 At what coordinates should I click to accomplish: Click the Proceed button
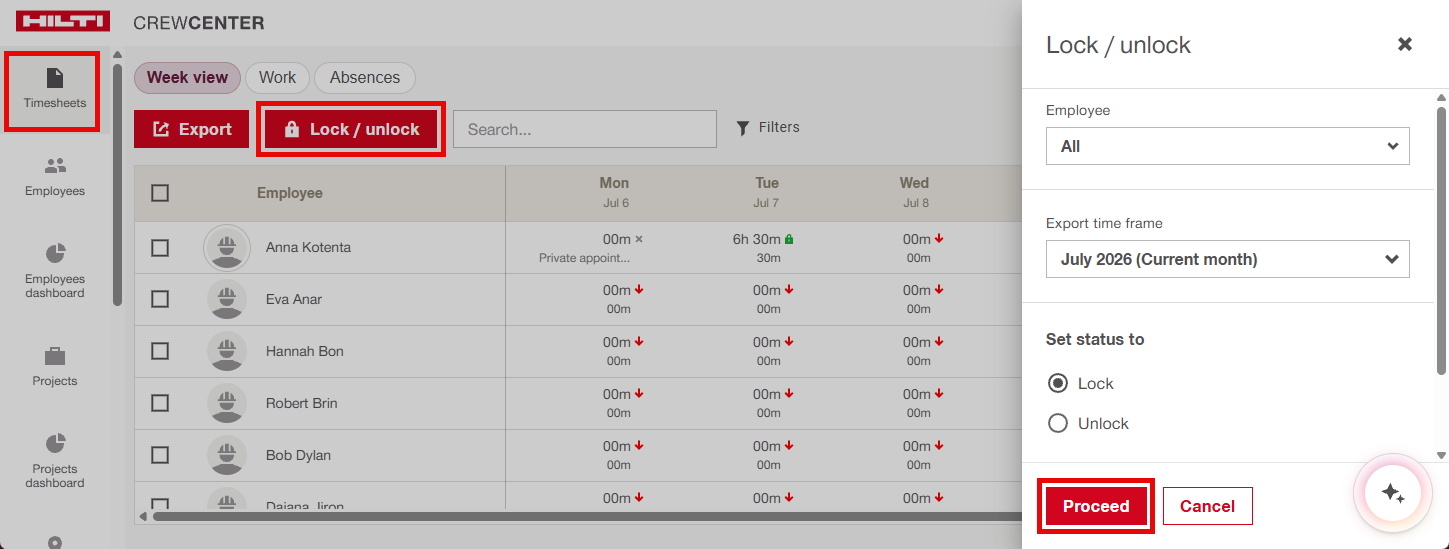tap(1096, 506)
